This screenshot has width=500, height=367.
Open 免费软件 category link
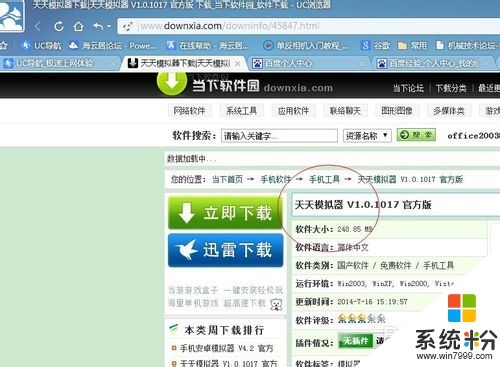click(x=396, y=266)
